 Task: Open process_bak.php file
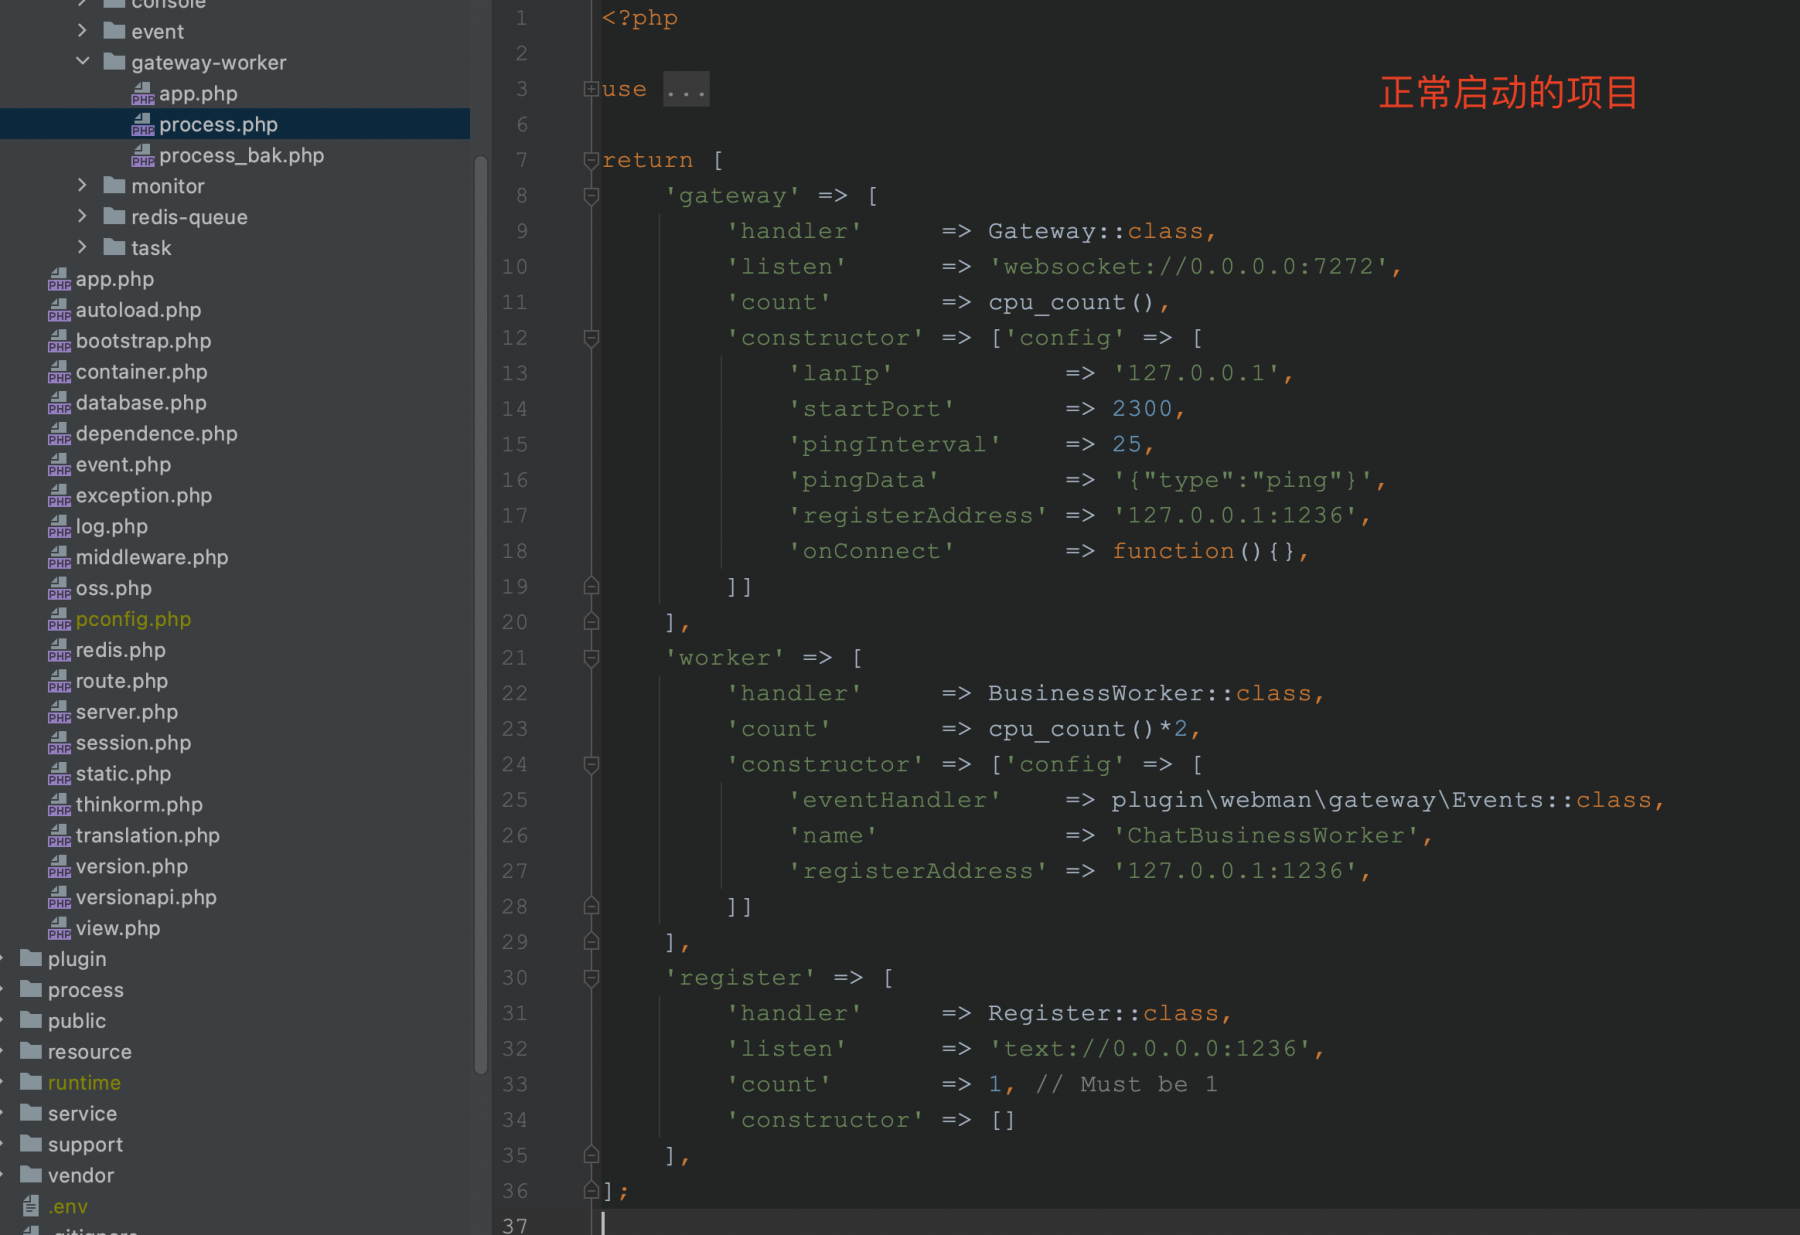(241, 155)
